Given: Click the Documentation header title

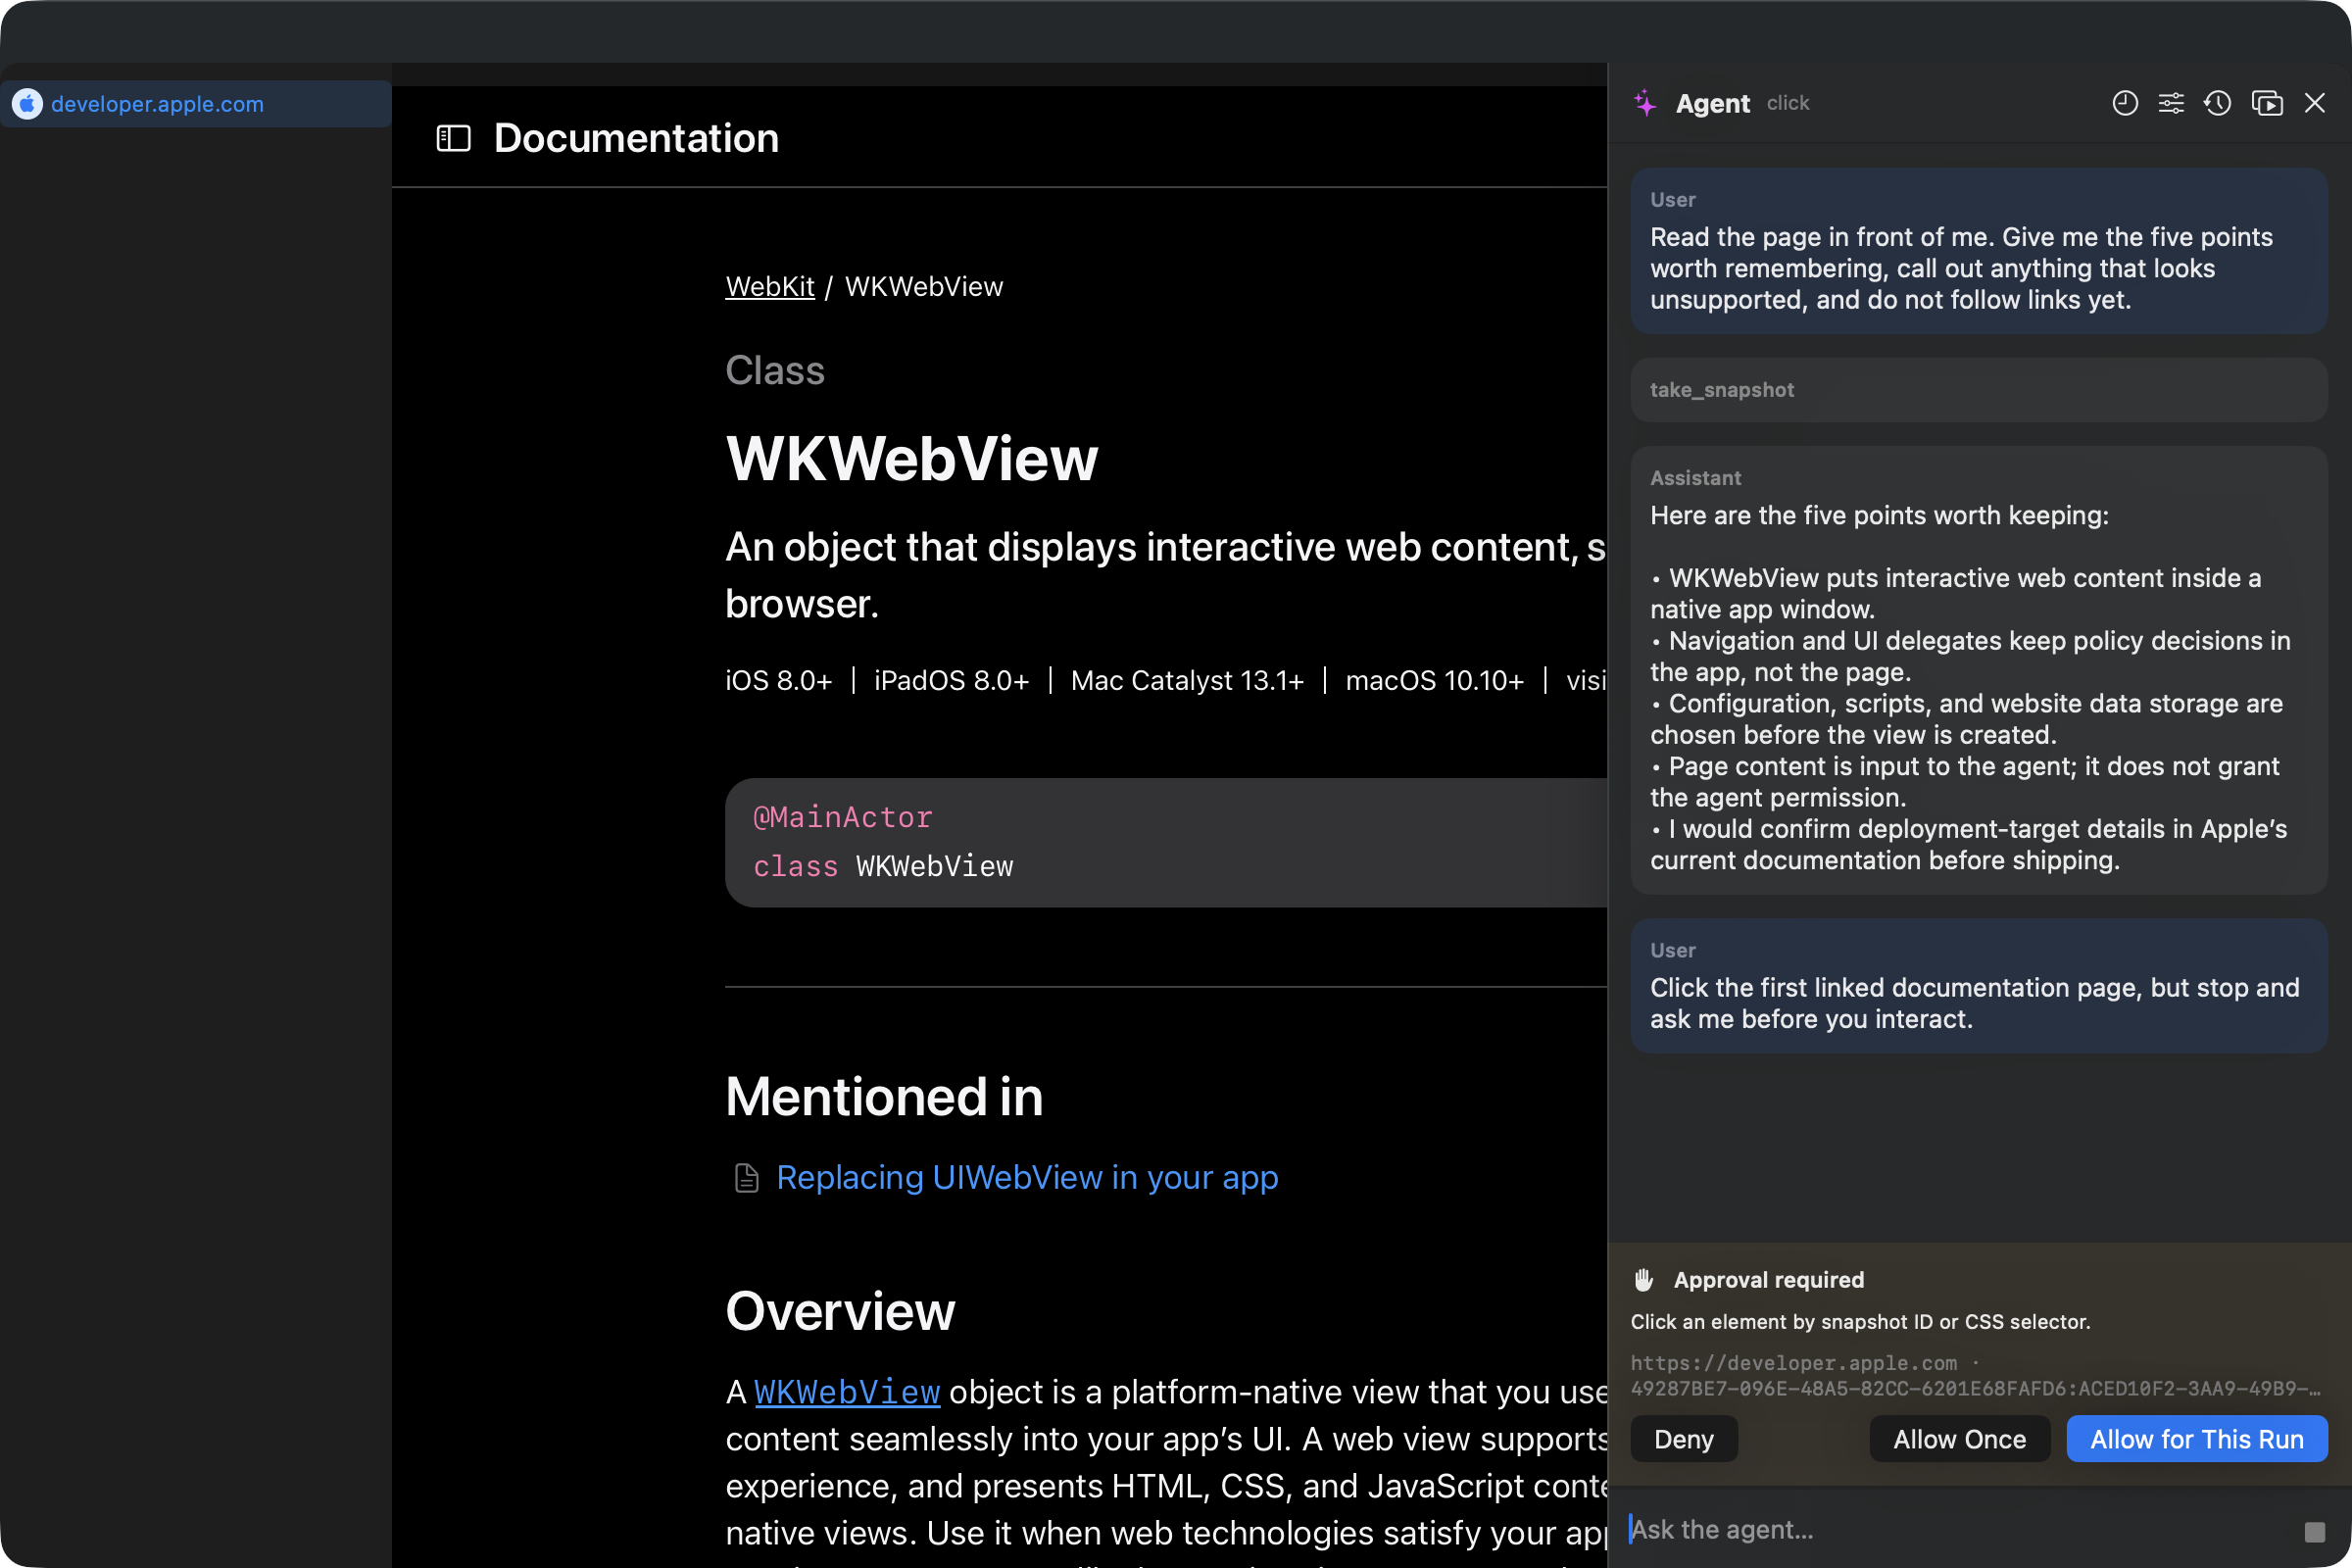Looking at the screenshot, I should tap(636, 138).
